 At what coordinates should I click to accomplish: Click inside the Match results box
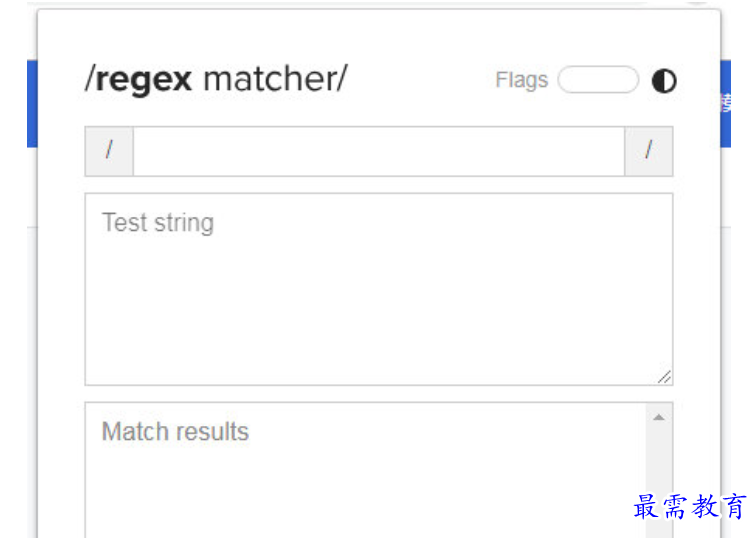point(366,471)
